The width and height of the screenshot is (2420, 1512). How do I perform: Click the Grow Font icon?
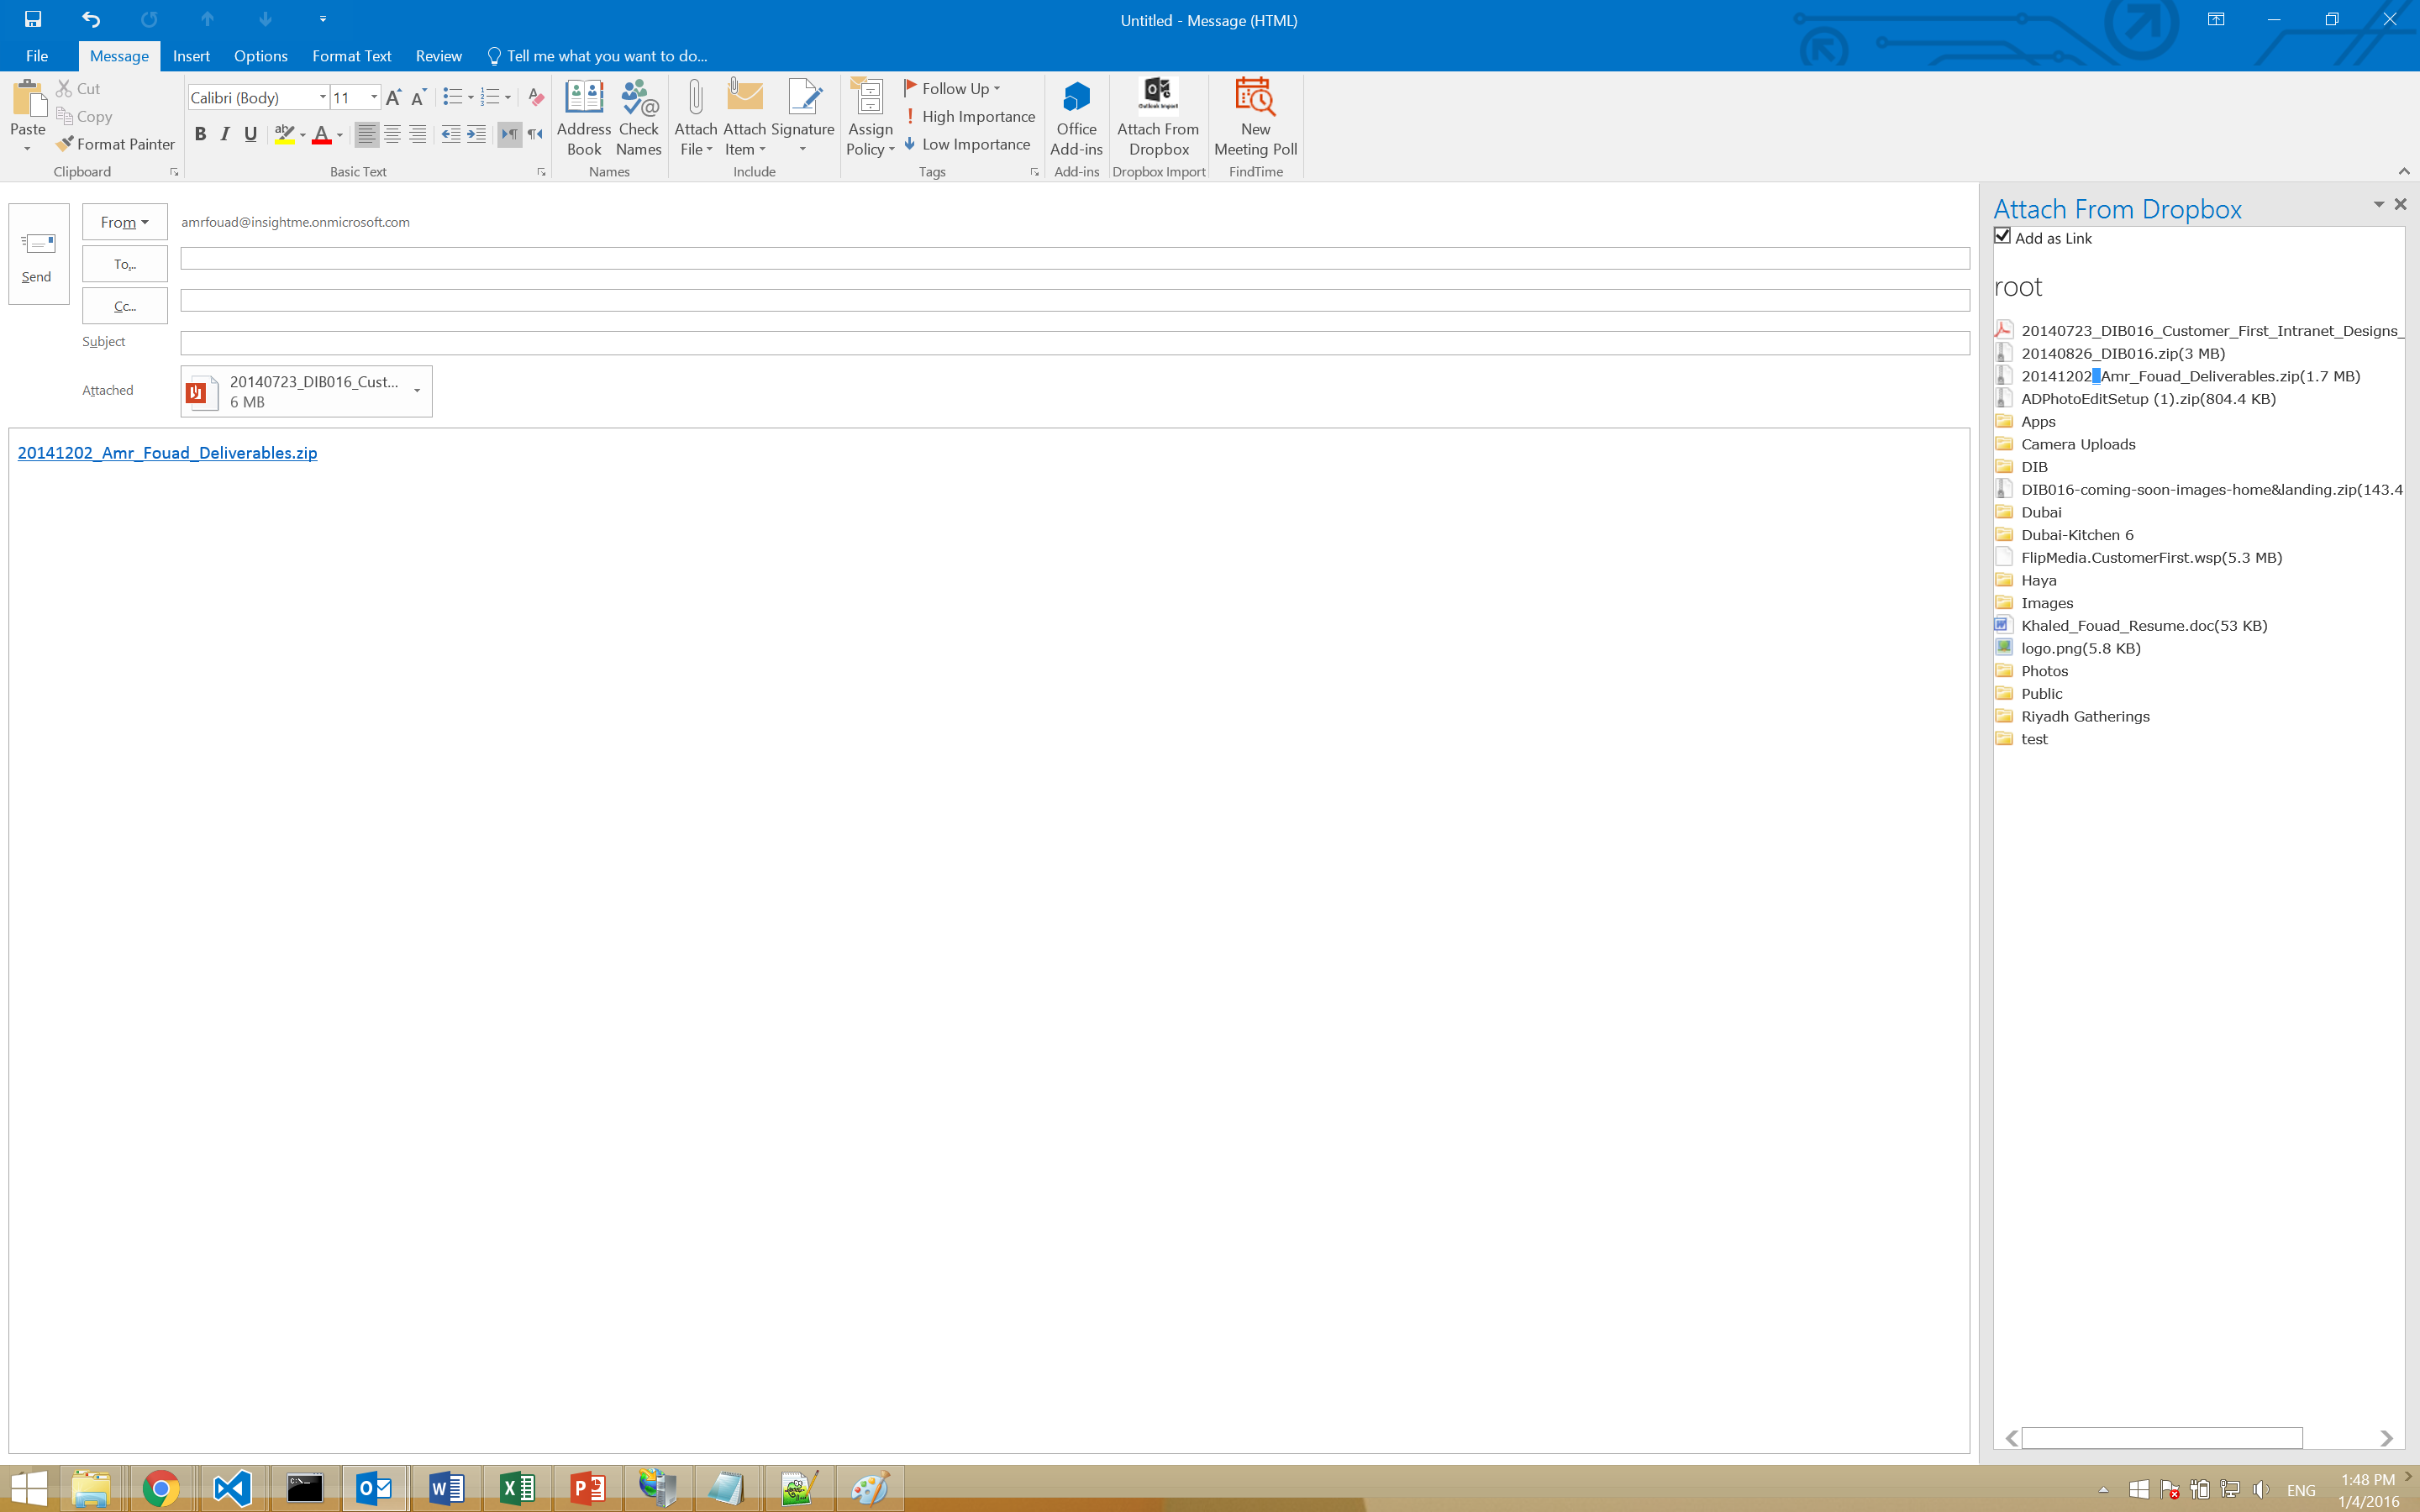click(x=394, y=97)
